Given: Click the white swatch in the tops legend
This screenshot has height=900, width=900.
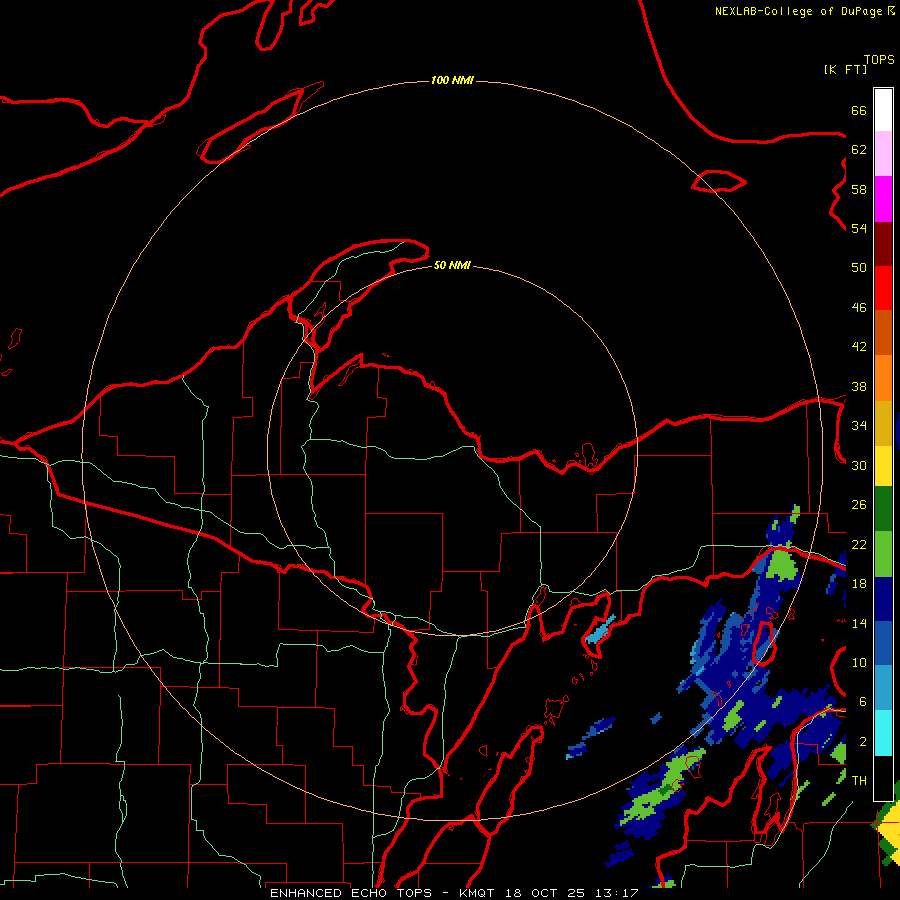Looking at the screenshot, I should pyautogui.click(x=883, y=110).
